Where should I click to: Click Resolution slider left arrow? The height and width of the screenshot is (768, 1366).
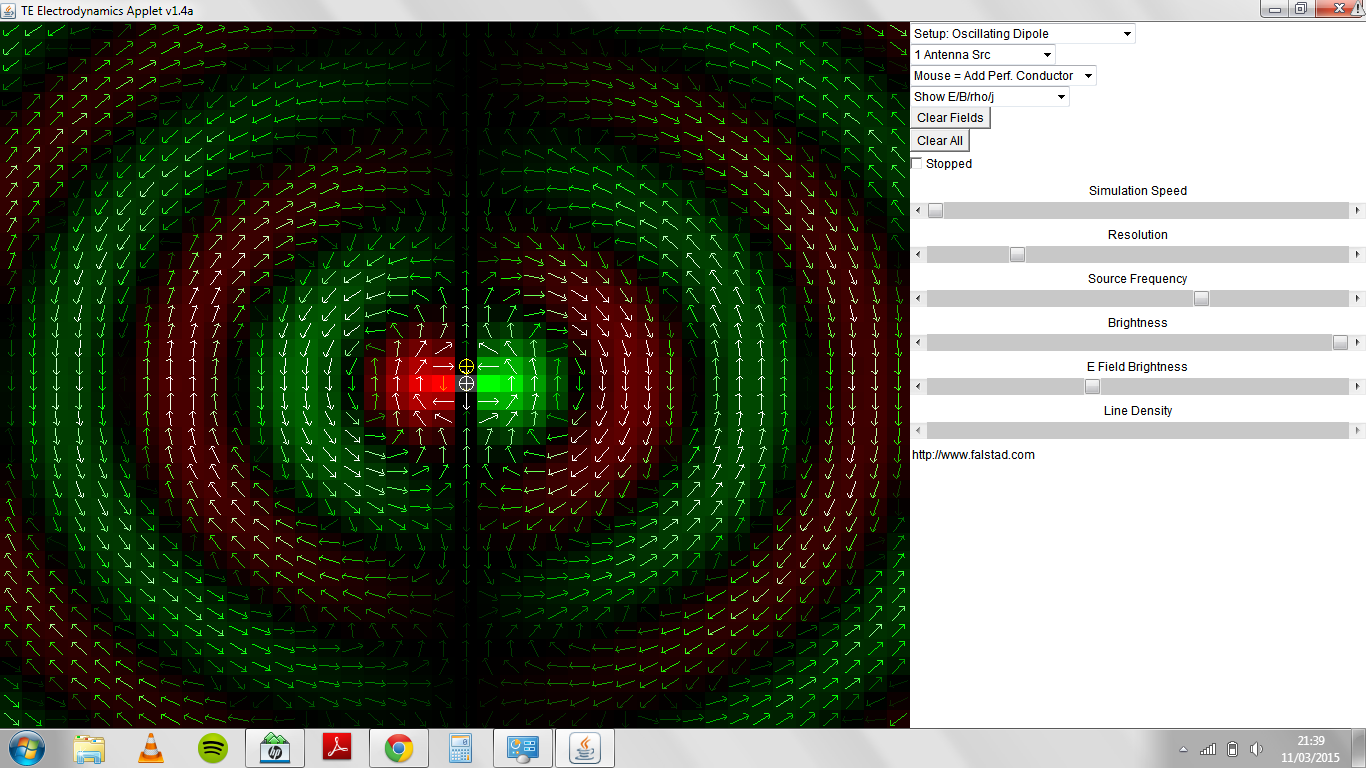point(918,255)
